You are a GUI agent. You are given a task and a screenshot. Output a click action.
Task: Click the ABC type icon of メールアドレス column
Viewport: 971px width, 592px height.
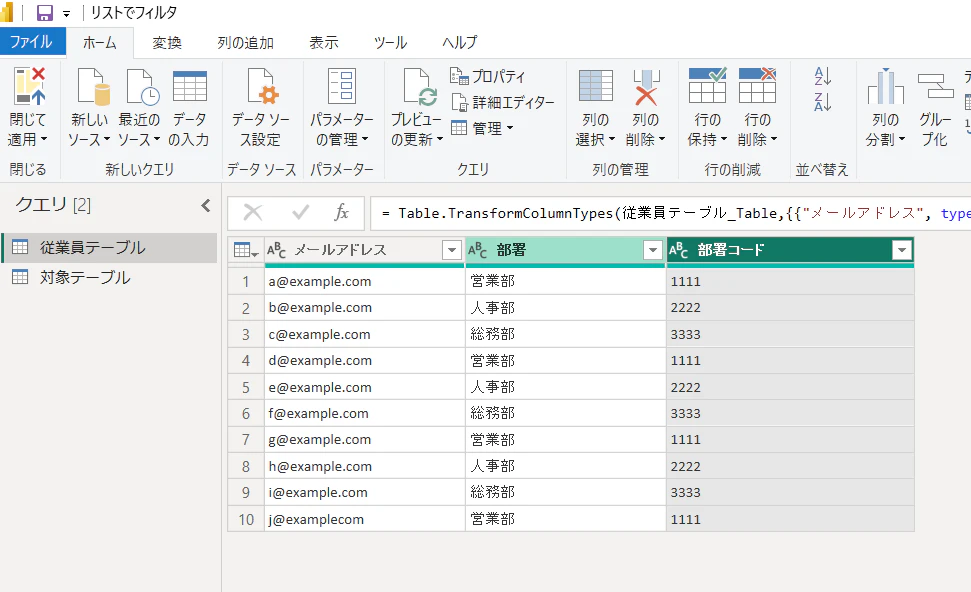[x=276, y=250]
